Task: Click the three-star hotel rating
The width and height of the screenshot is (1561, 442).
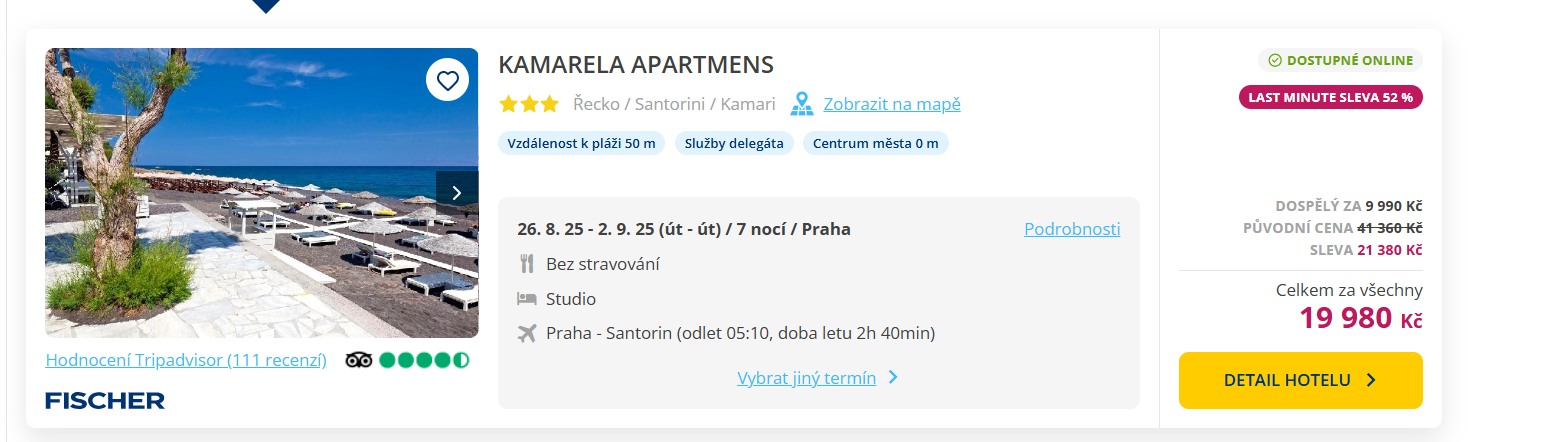Action: pos(529,104)
